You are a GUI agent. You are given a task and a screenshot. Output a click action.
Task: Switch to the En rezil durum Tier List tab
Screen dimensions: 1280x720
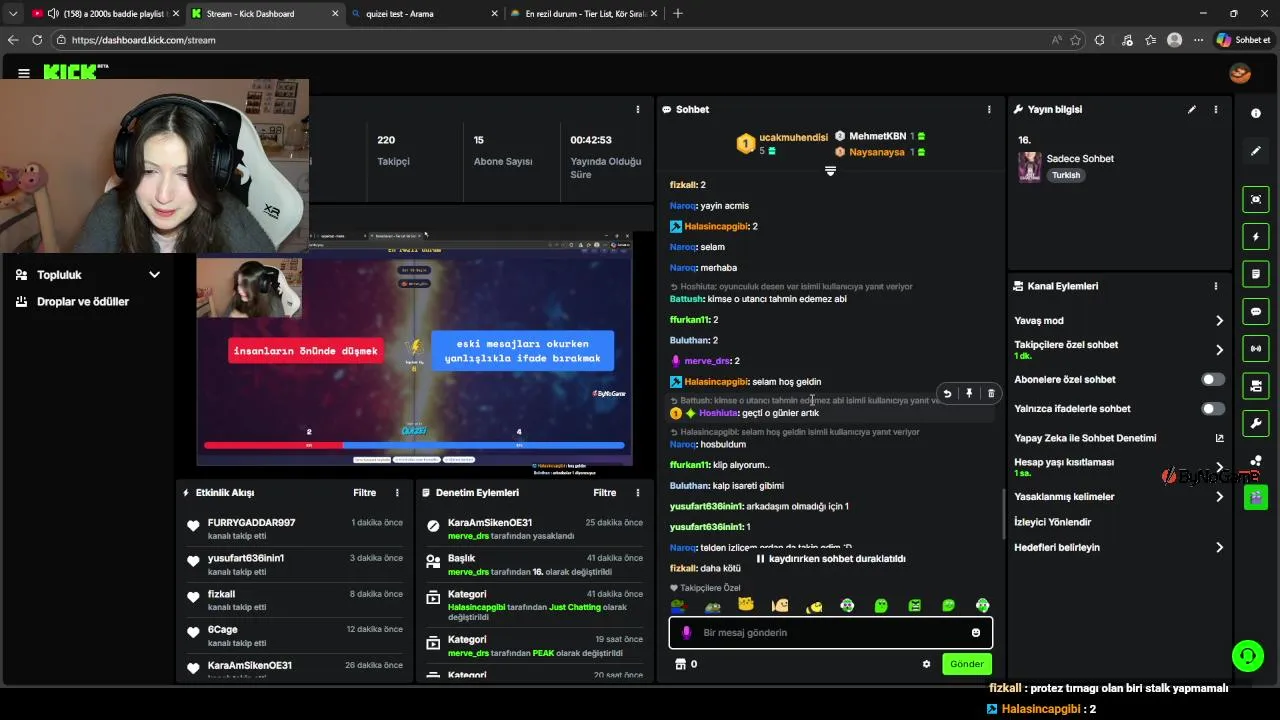point(582,13)
